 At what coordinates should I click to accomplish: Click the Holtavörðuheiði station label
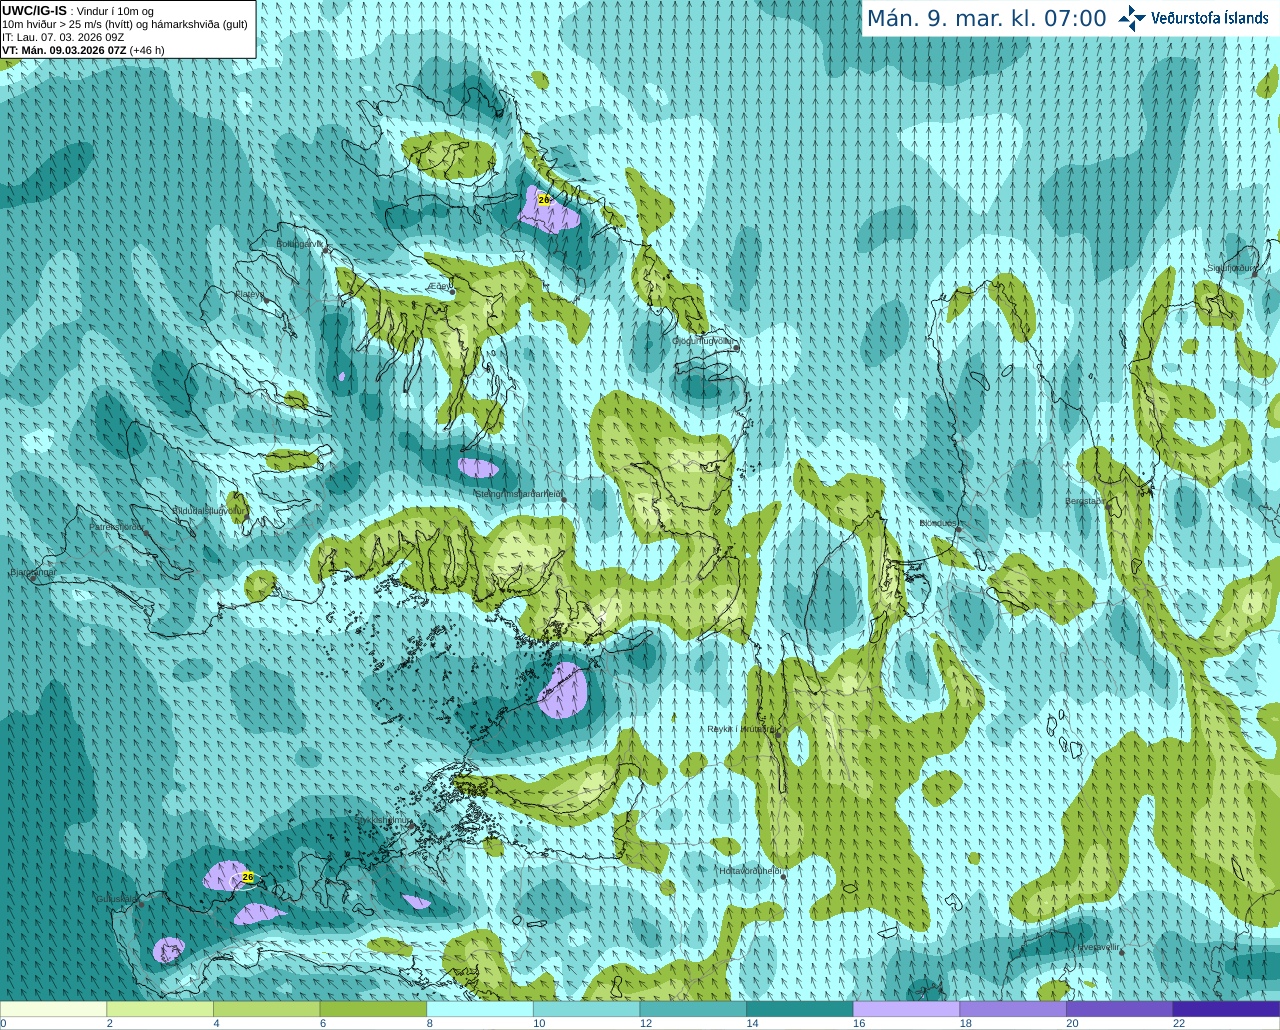[x=750, y=871]
